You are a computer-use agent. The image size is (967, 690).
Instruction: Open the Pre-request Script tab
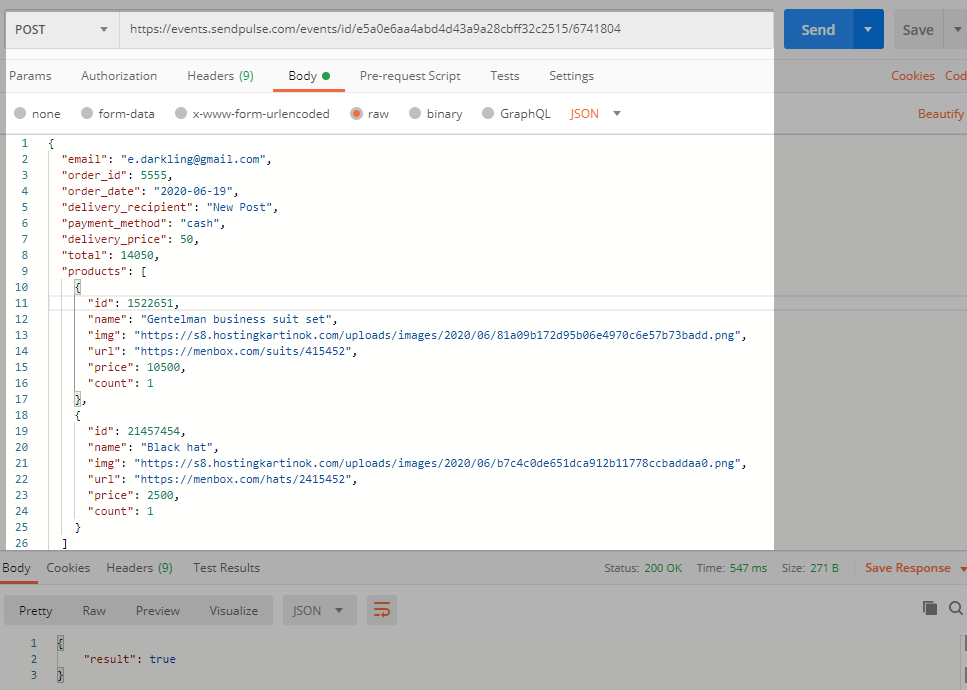[410, 76]
